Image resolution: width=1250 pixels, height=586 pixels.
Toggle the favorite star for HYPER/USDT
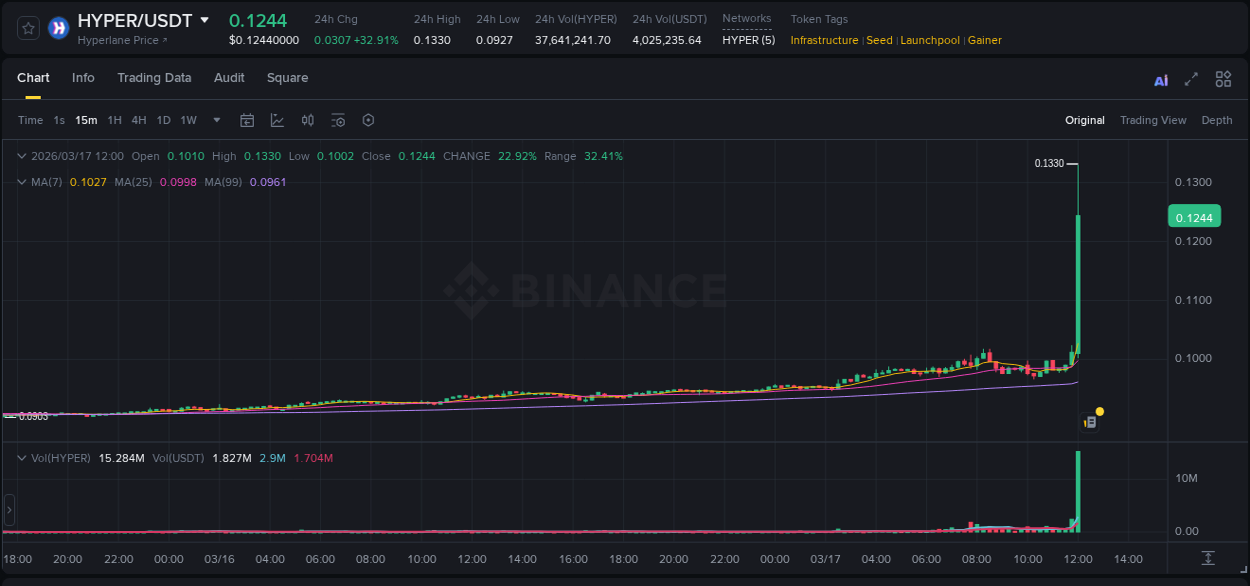tap(27, 28)
